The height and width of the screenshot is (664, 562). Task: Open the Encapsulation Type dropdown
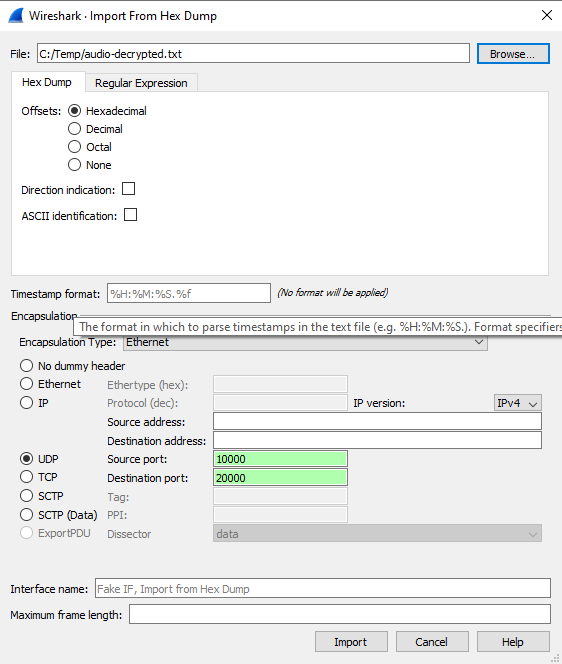(x=305, y=342)
